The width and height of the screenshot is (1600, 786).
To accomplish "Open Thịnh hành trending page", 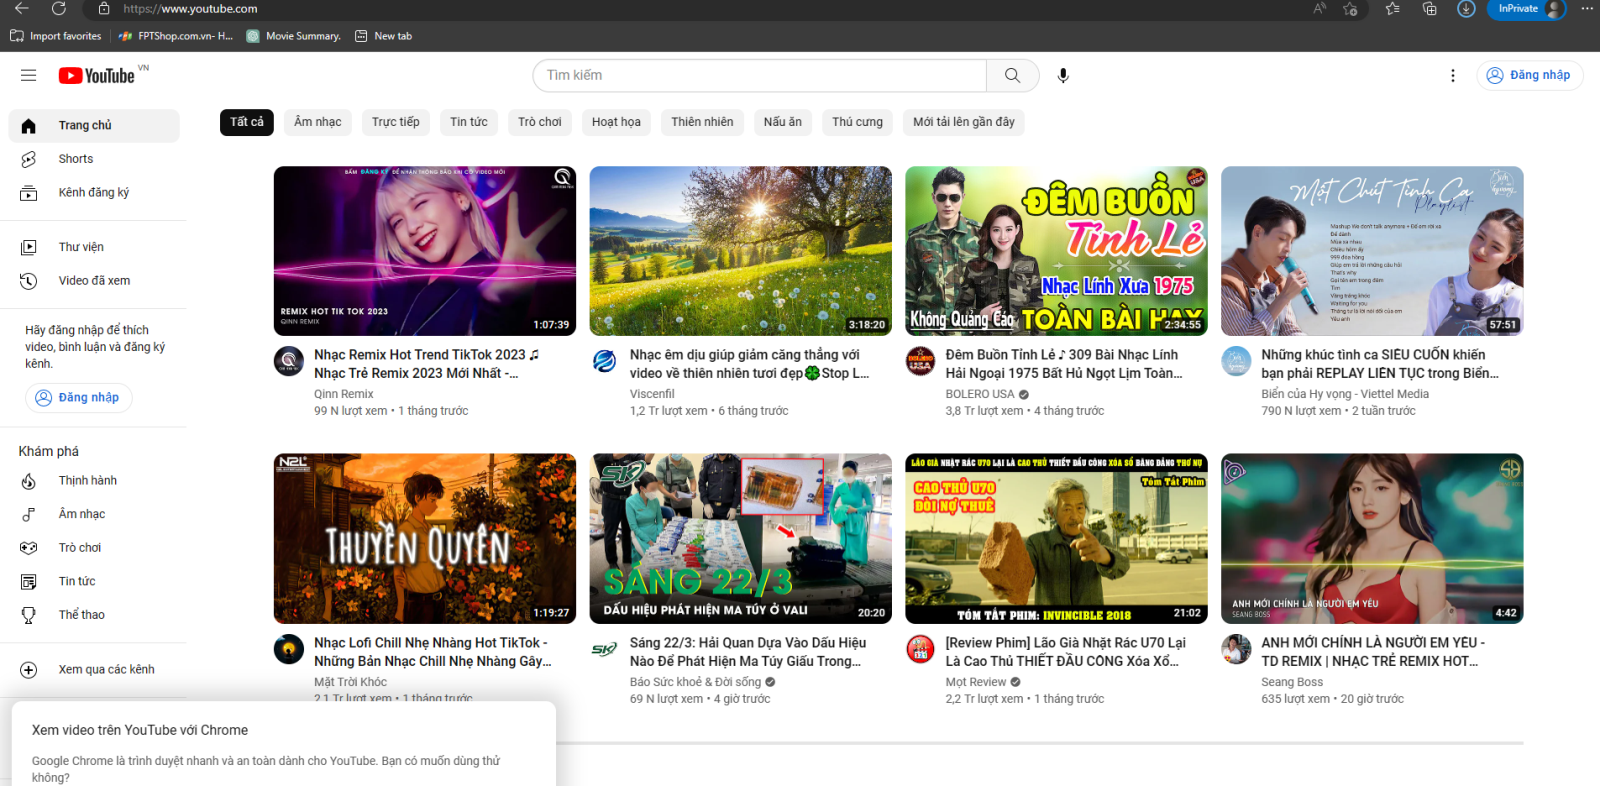I will coord(94,481).
